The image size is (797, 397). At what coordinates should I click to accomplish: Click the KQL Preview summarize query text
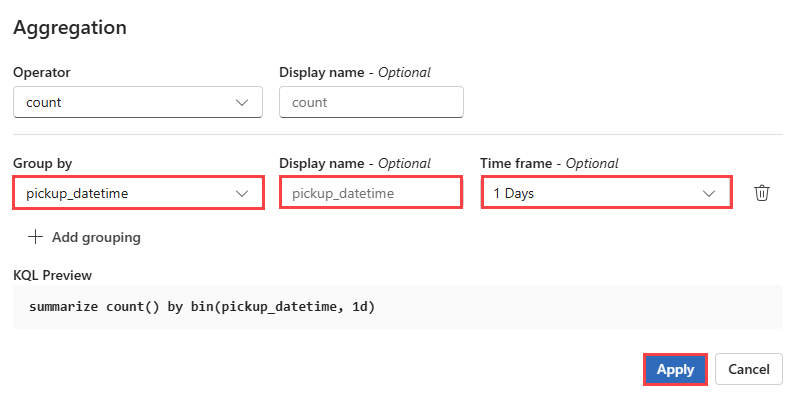[202, 307]
